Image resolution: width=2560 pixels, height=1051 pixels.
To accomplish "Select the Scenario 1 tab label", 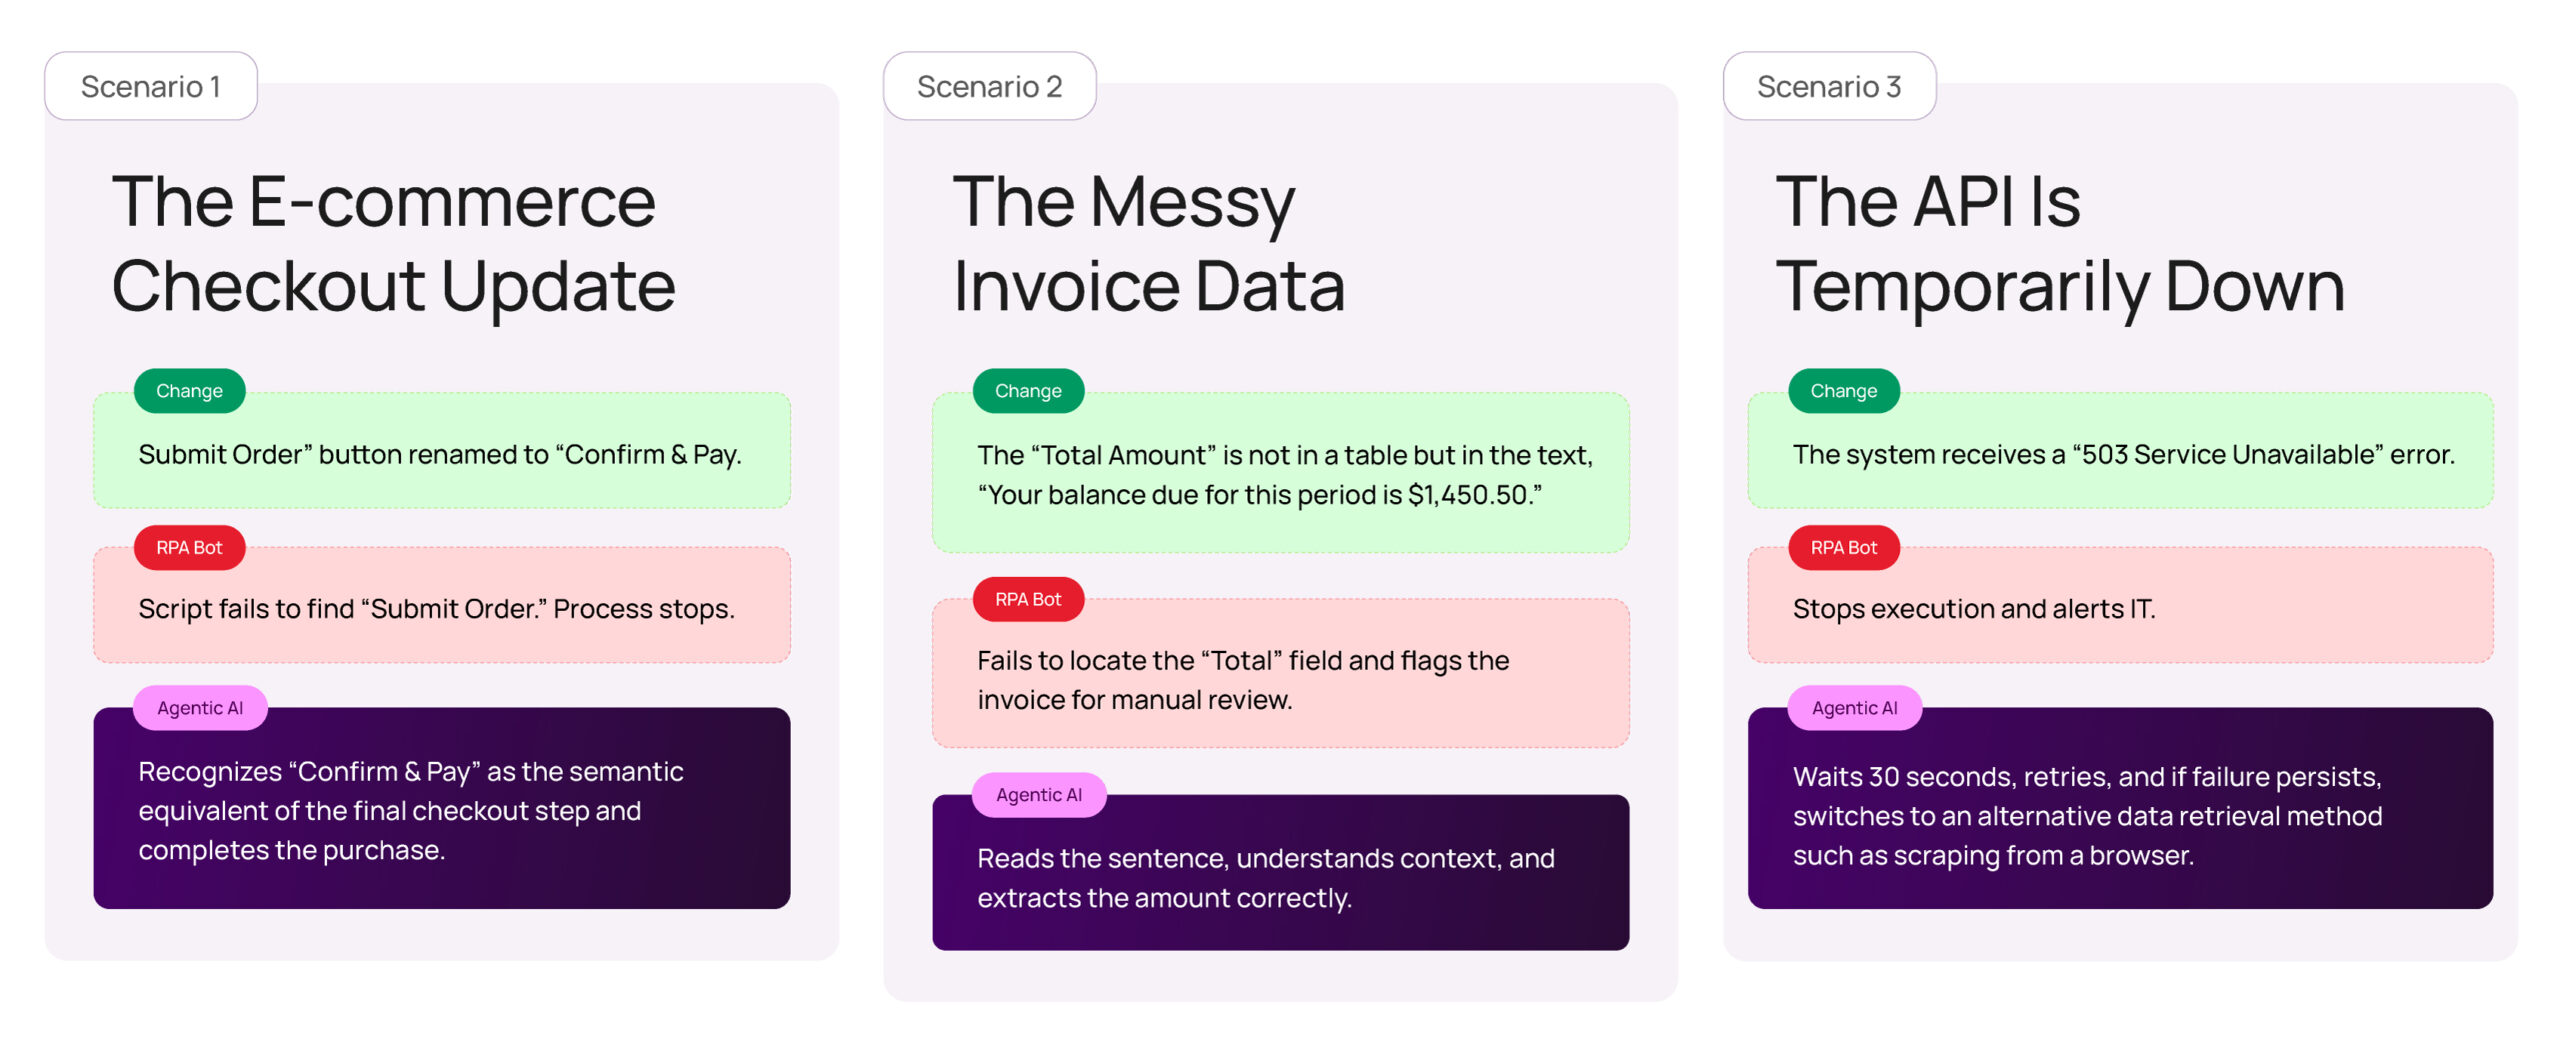I will pyautogui.click(x=150, y=87).
